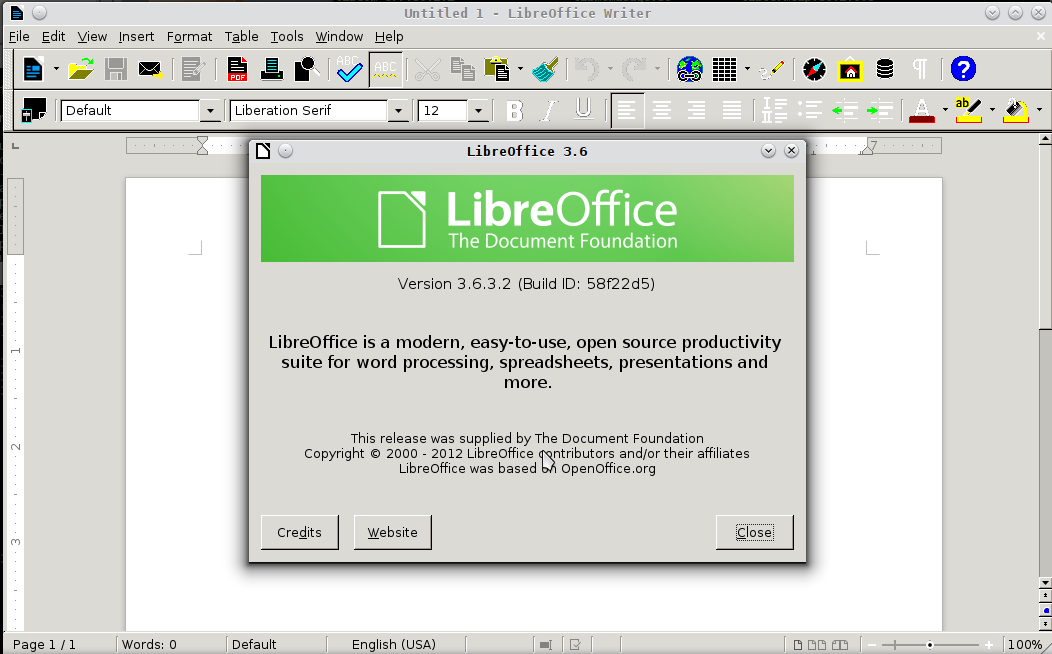Viewport: 1052px width, 654px height.
Task: Enable centered paragraph alignment
Action: (661, 110)
